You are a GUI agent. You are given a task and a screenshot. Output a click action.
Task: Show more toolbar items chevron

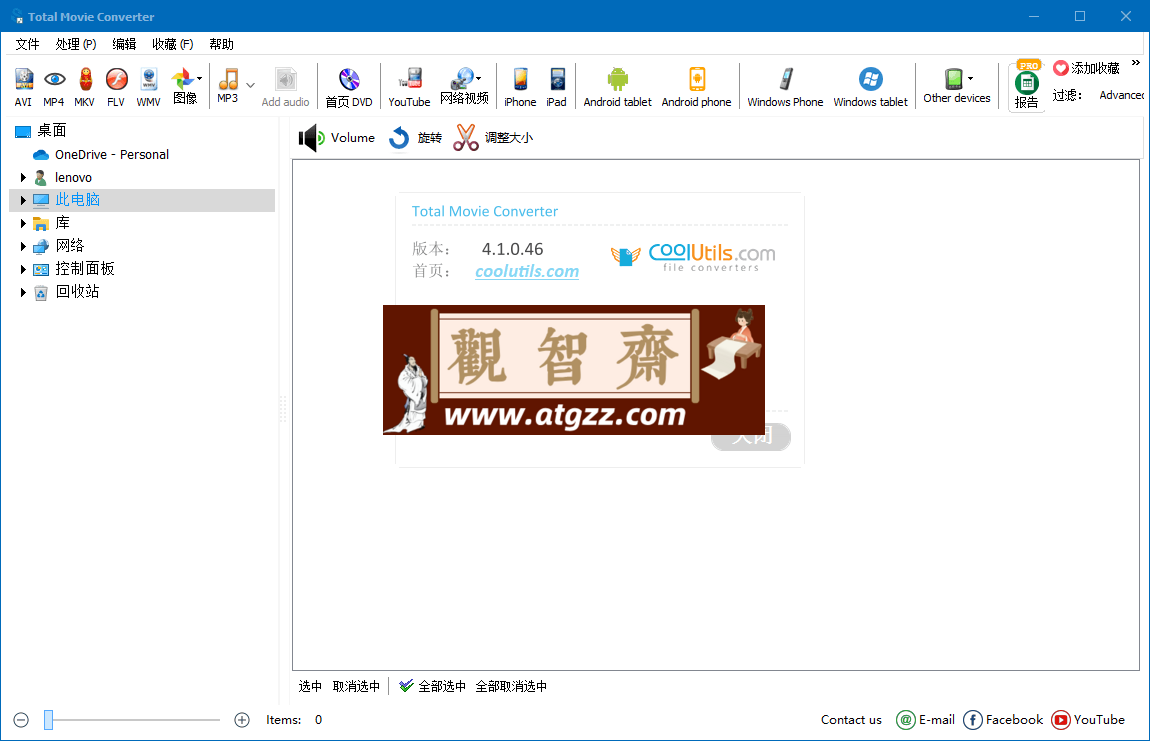(x=1136, y=63)
